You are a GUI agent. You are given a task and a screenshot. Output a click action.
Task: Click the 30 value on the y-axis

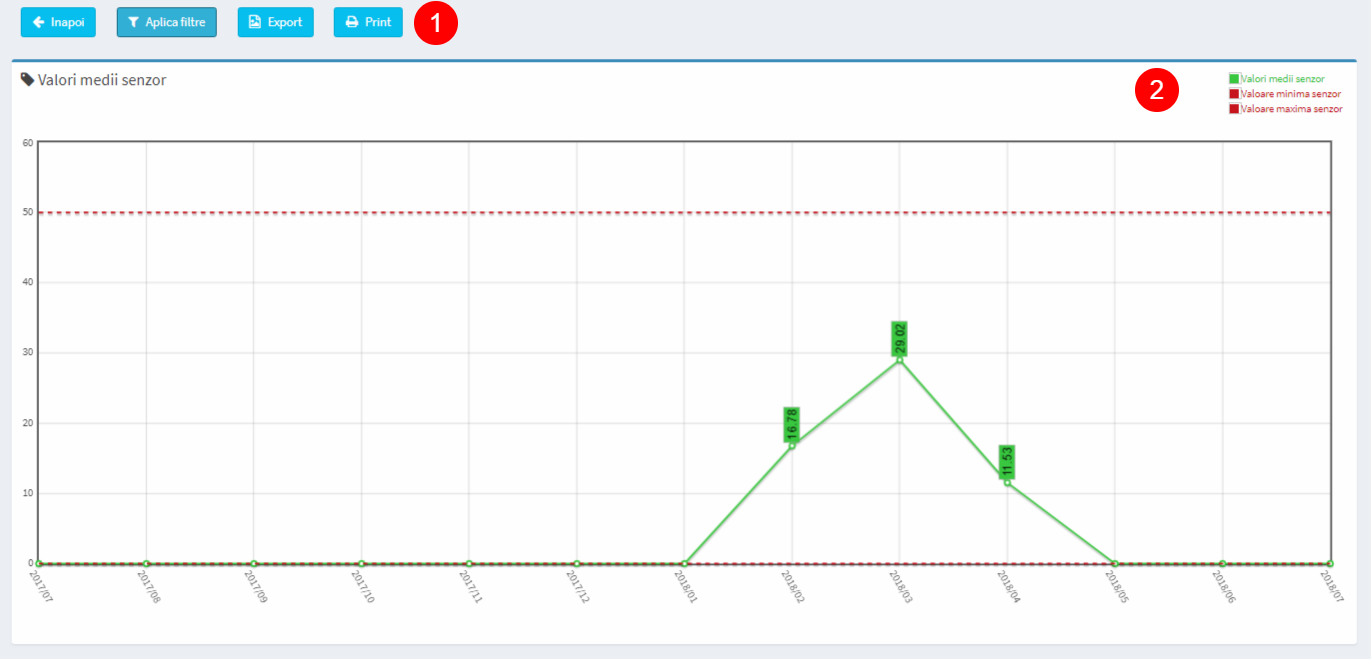[28, 352]
